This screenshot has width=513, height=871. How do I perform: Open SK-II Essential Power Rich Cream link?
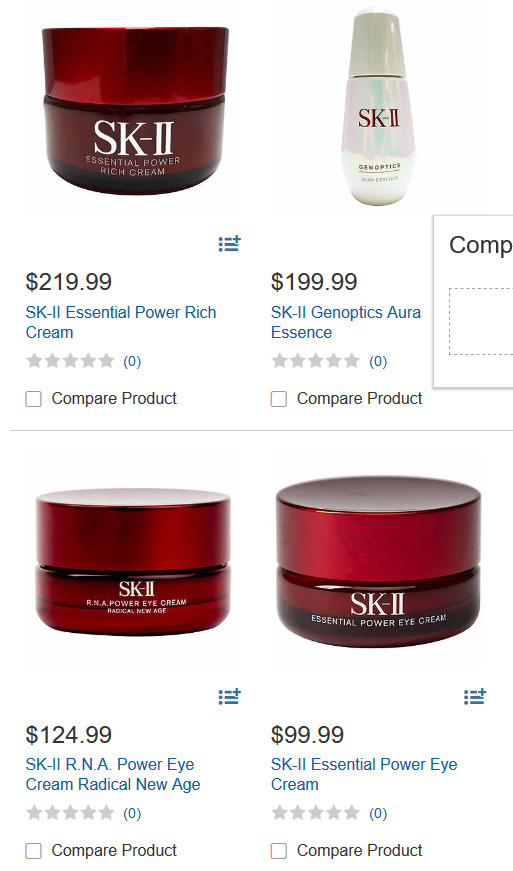[x=120, y=322]
